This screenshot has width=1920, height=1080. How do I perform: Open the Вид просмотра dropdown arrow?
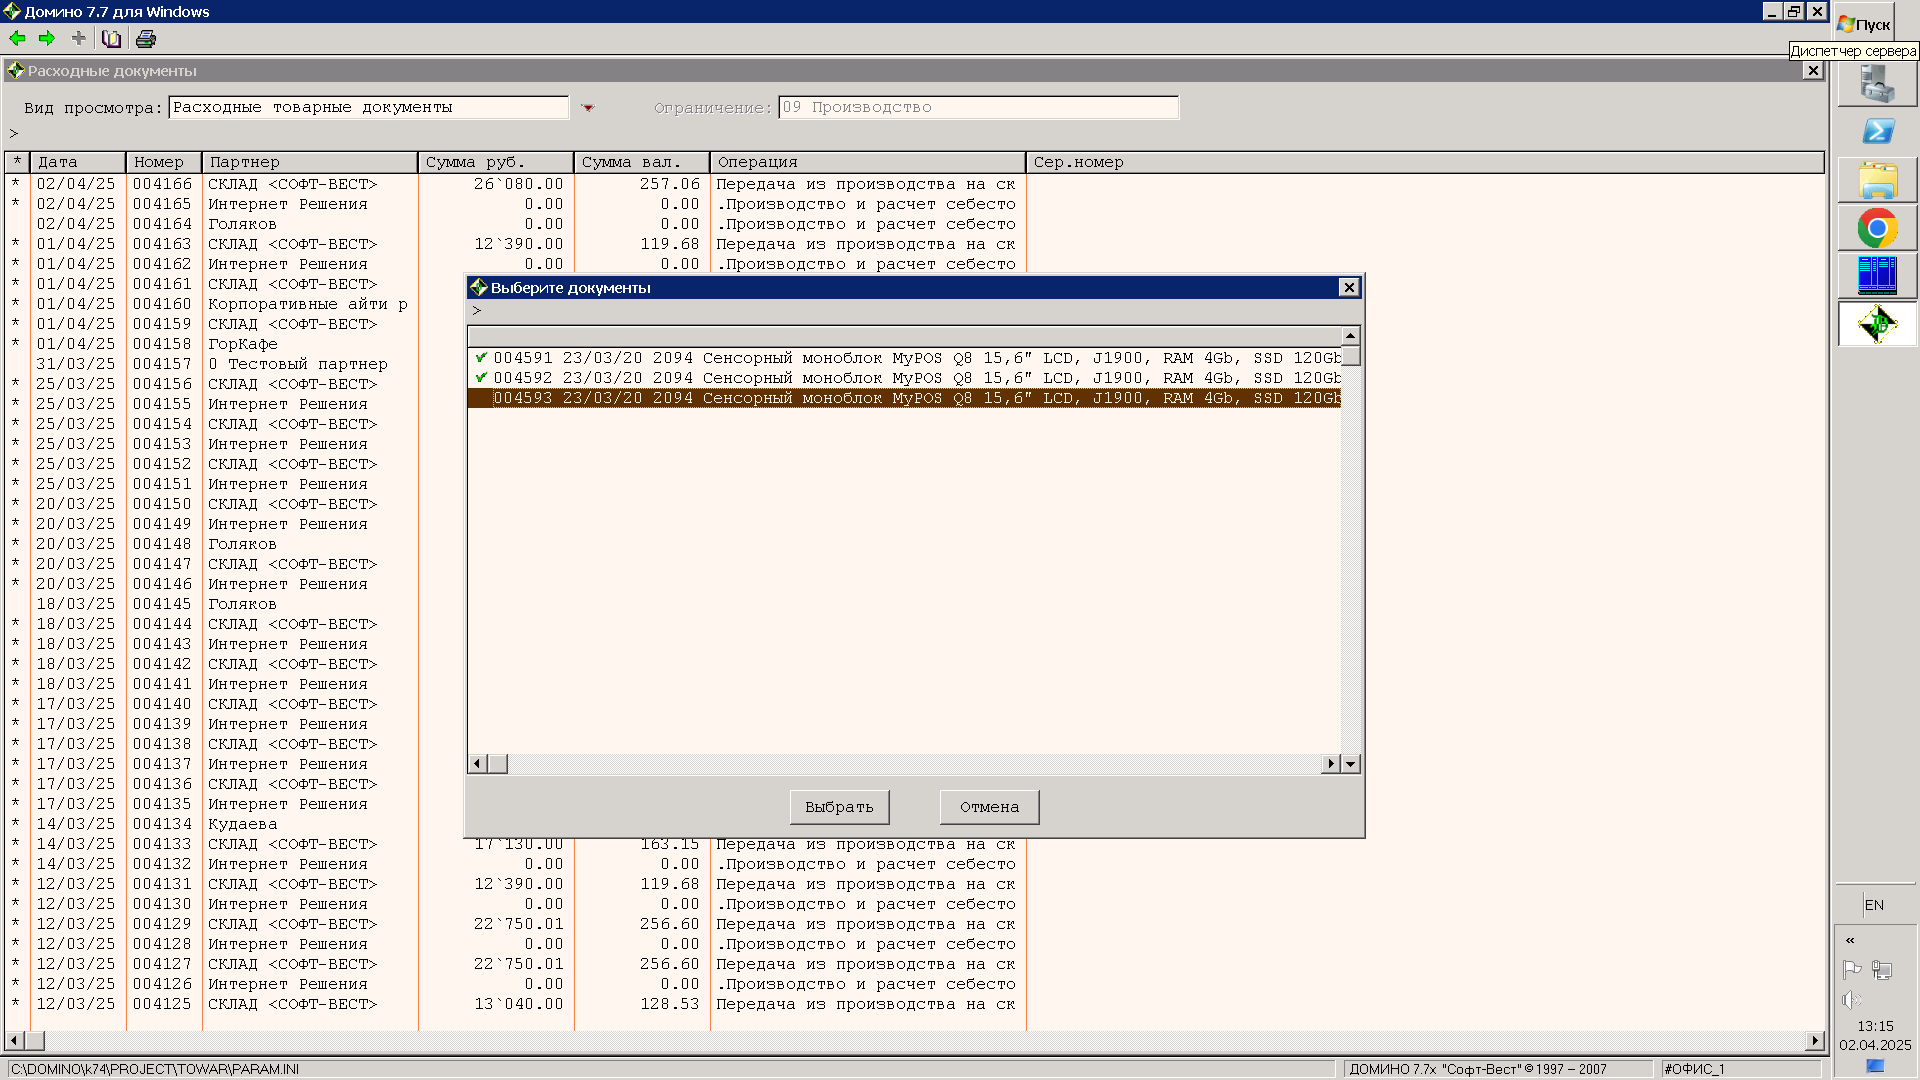click(x=588, y=107)
